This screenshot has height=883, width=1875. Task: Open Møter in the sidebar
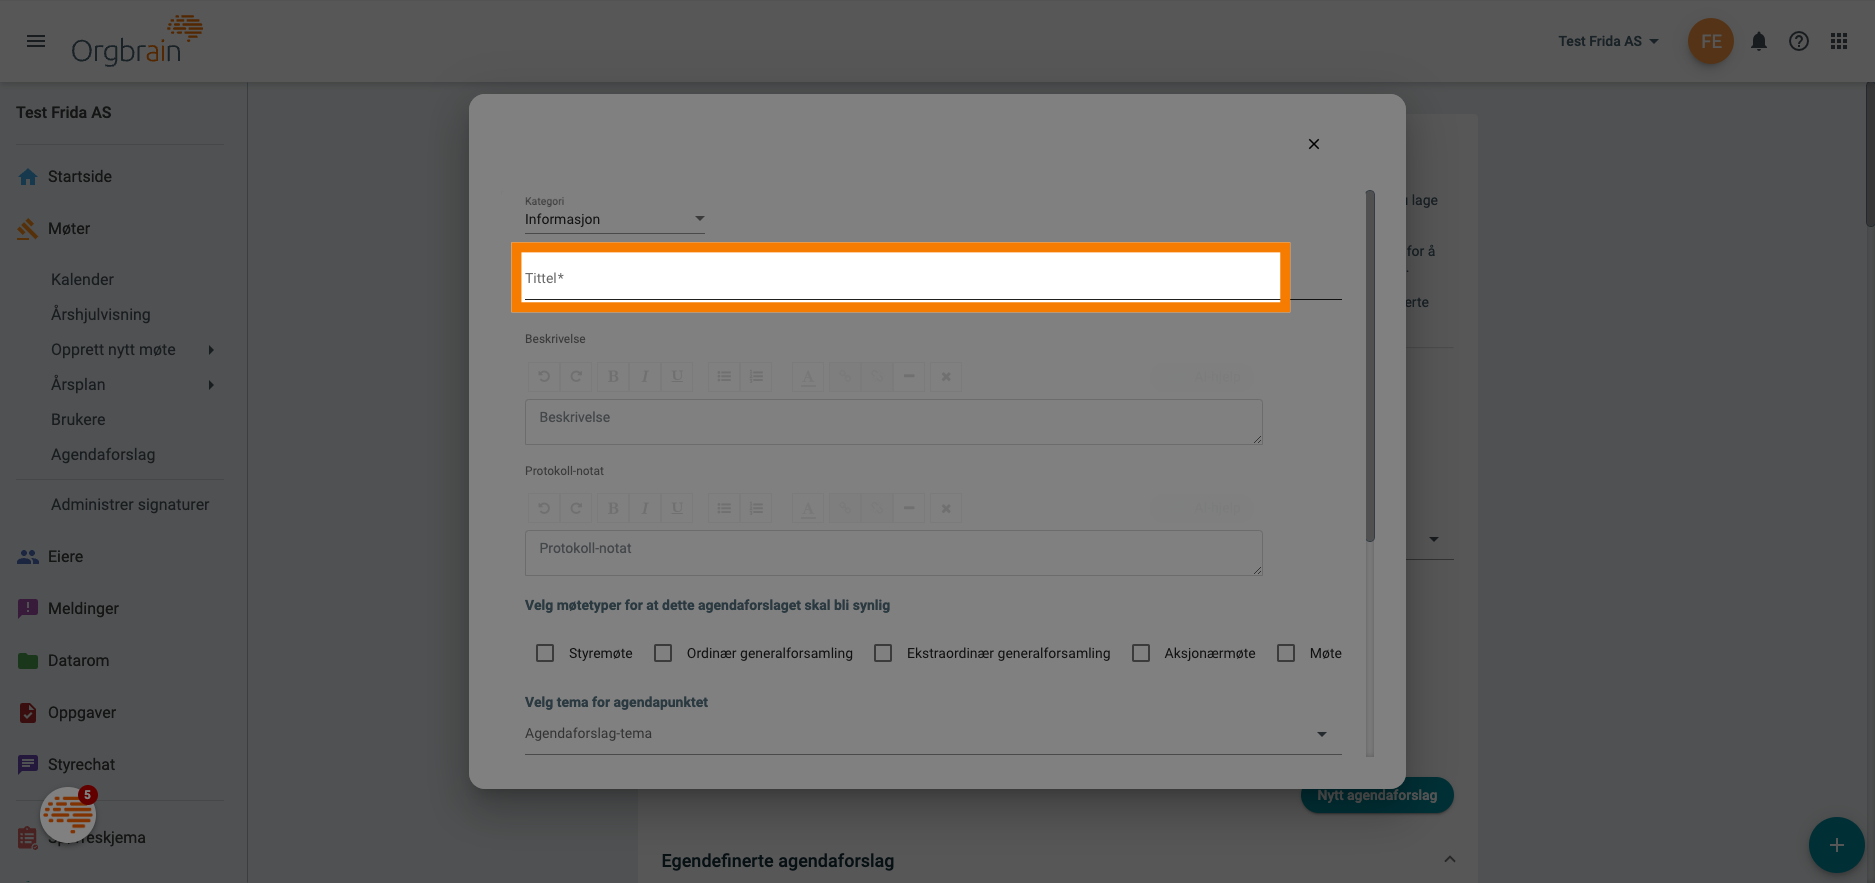click(x=69, y=229)
